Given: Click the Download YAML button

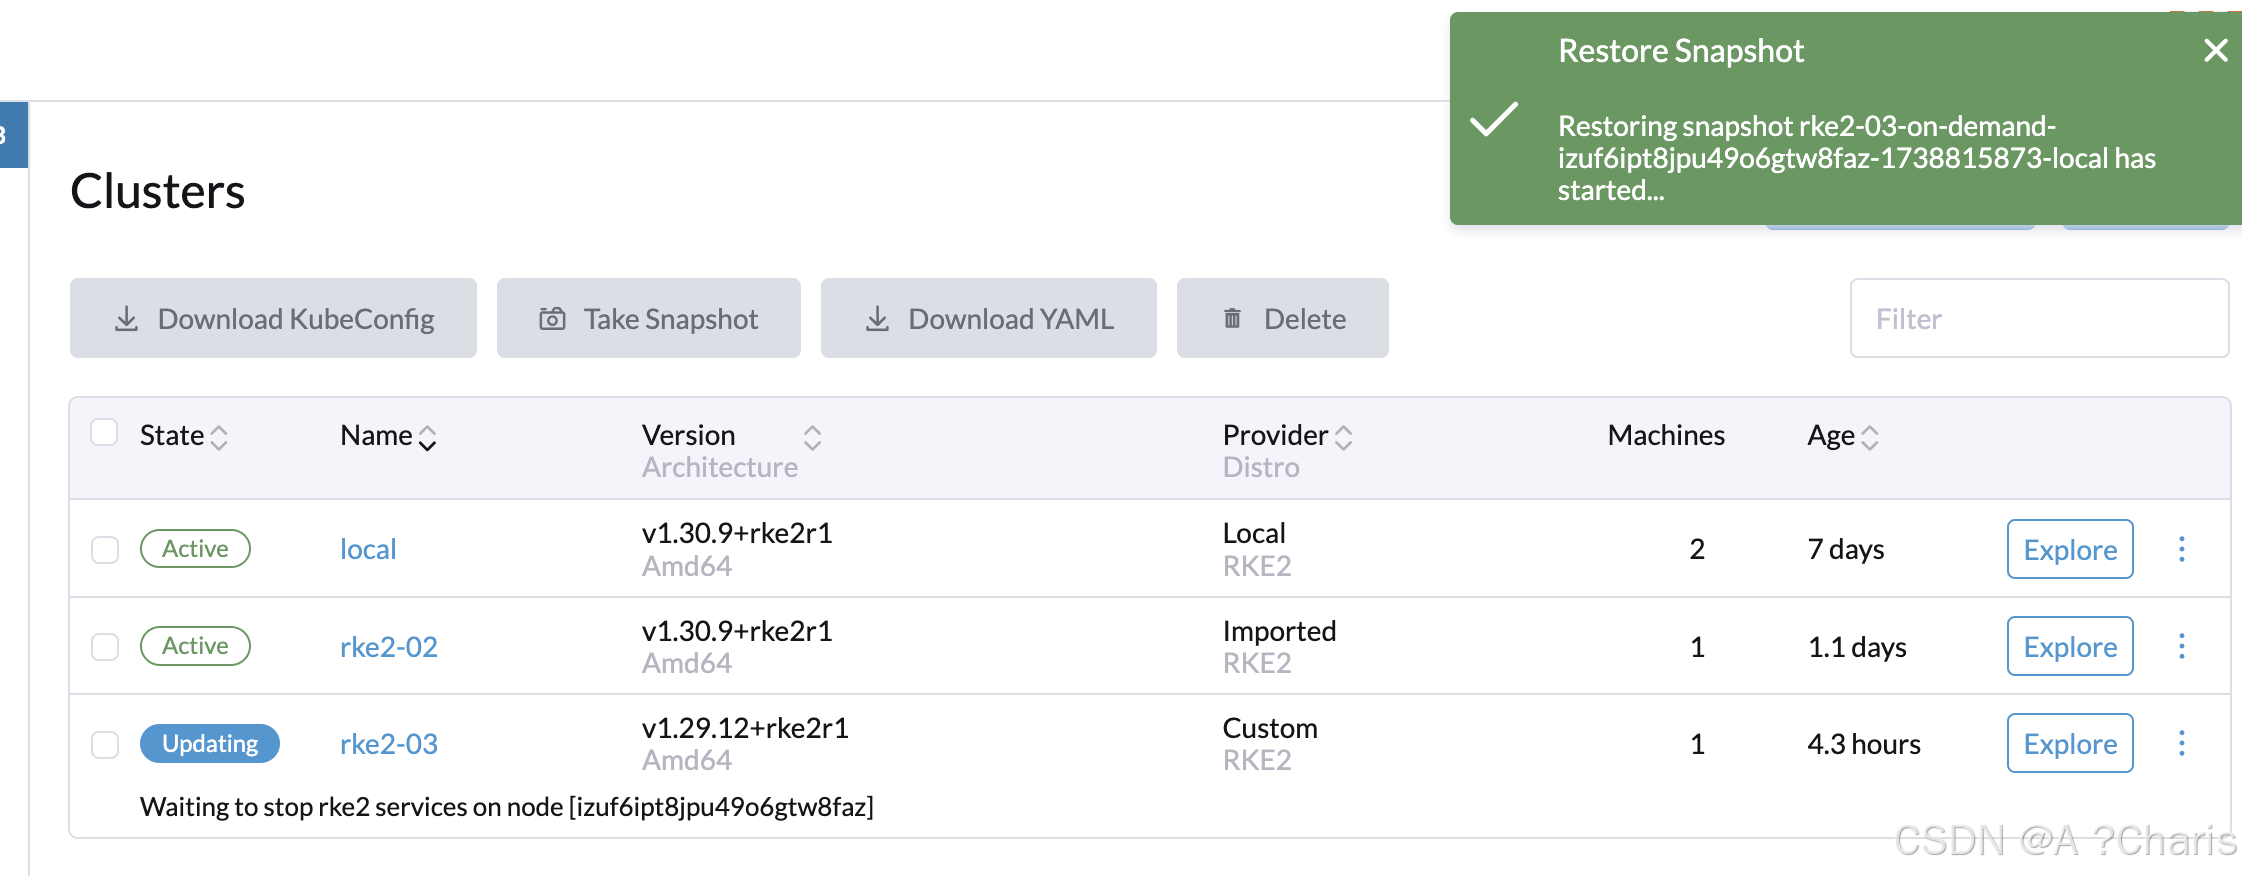Looking at the screenshot, I should (x=989, y=318).
